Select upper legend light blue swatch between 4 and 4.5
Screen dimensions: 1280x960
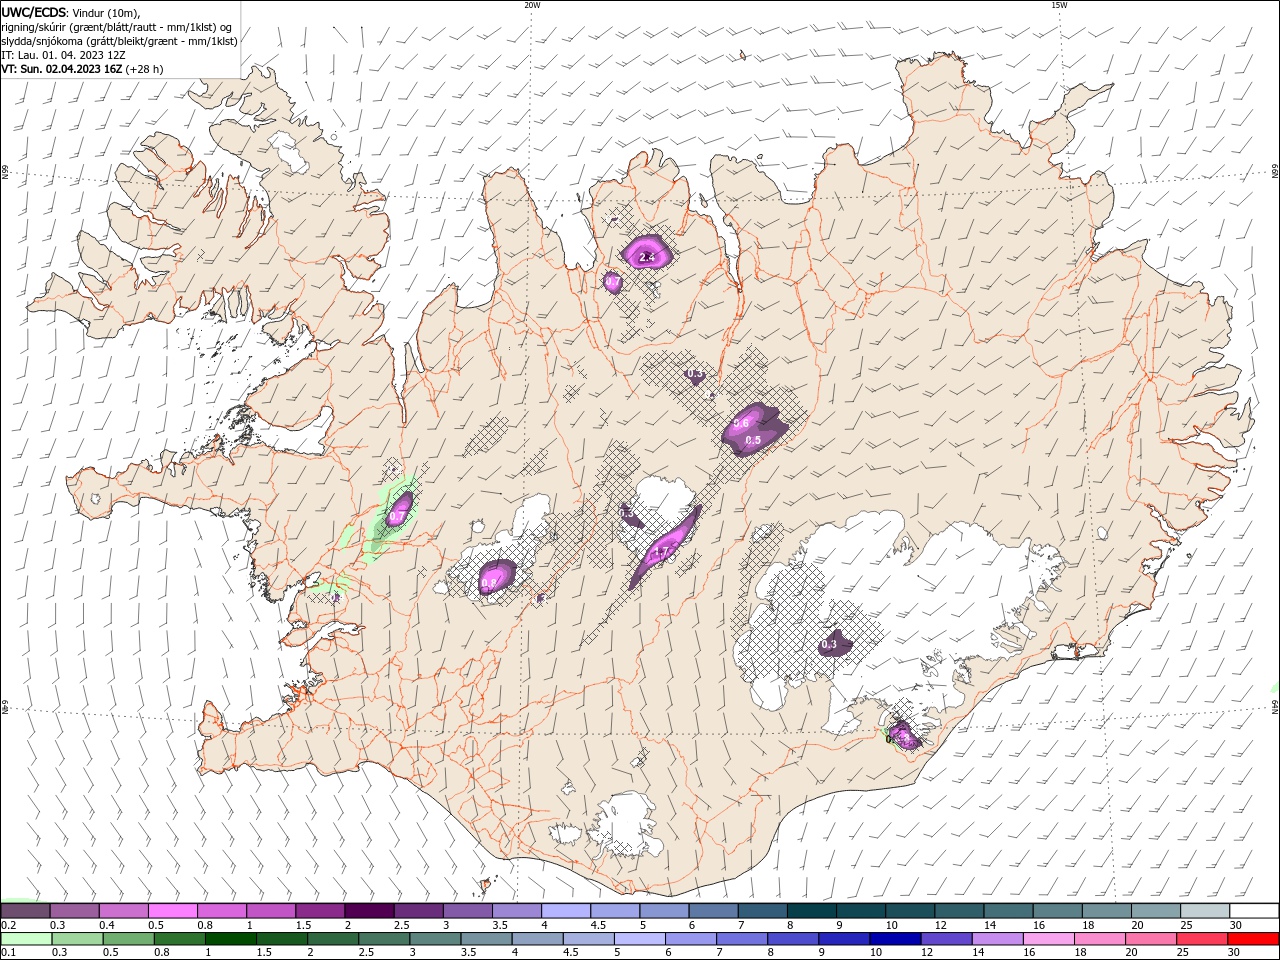pyautogui.click(x=565, y=911)
